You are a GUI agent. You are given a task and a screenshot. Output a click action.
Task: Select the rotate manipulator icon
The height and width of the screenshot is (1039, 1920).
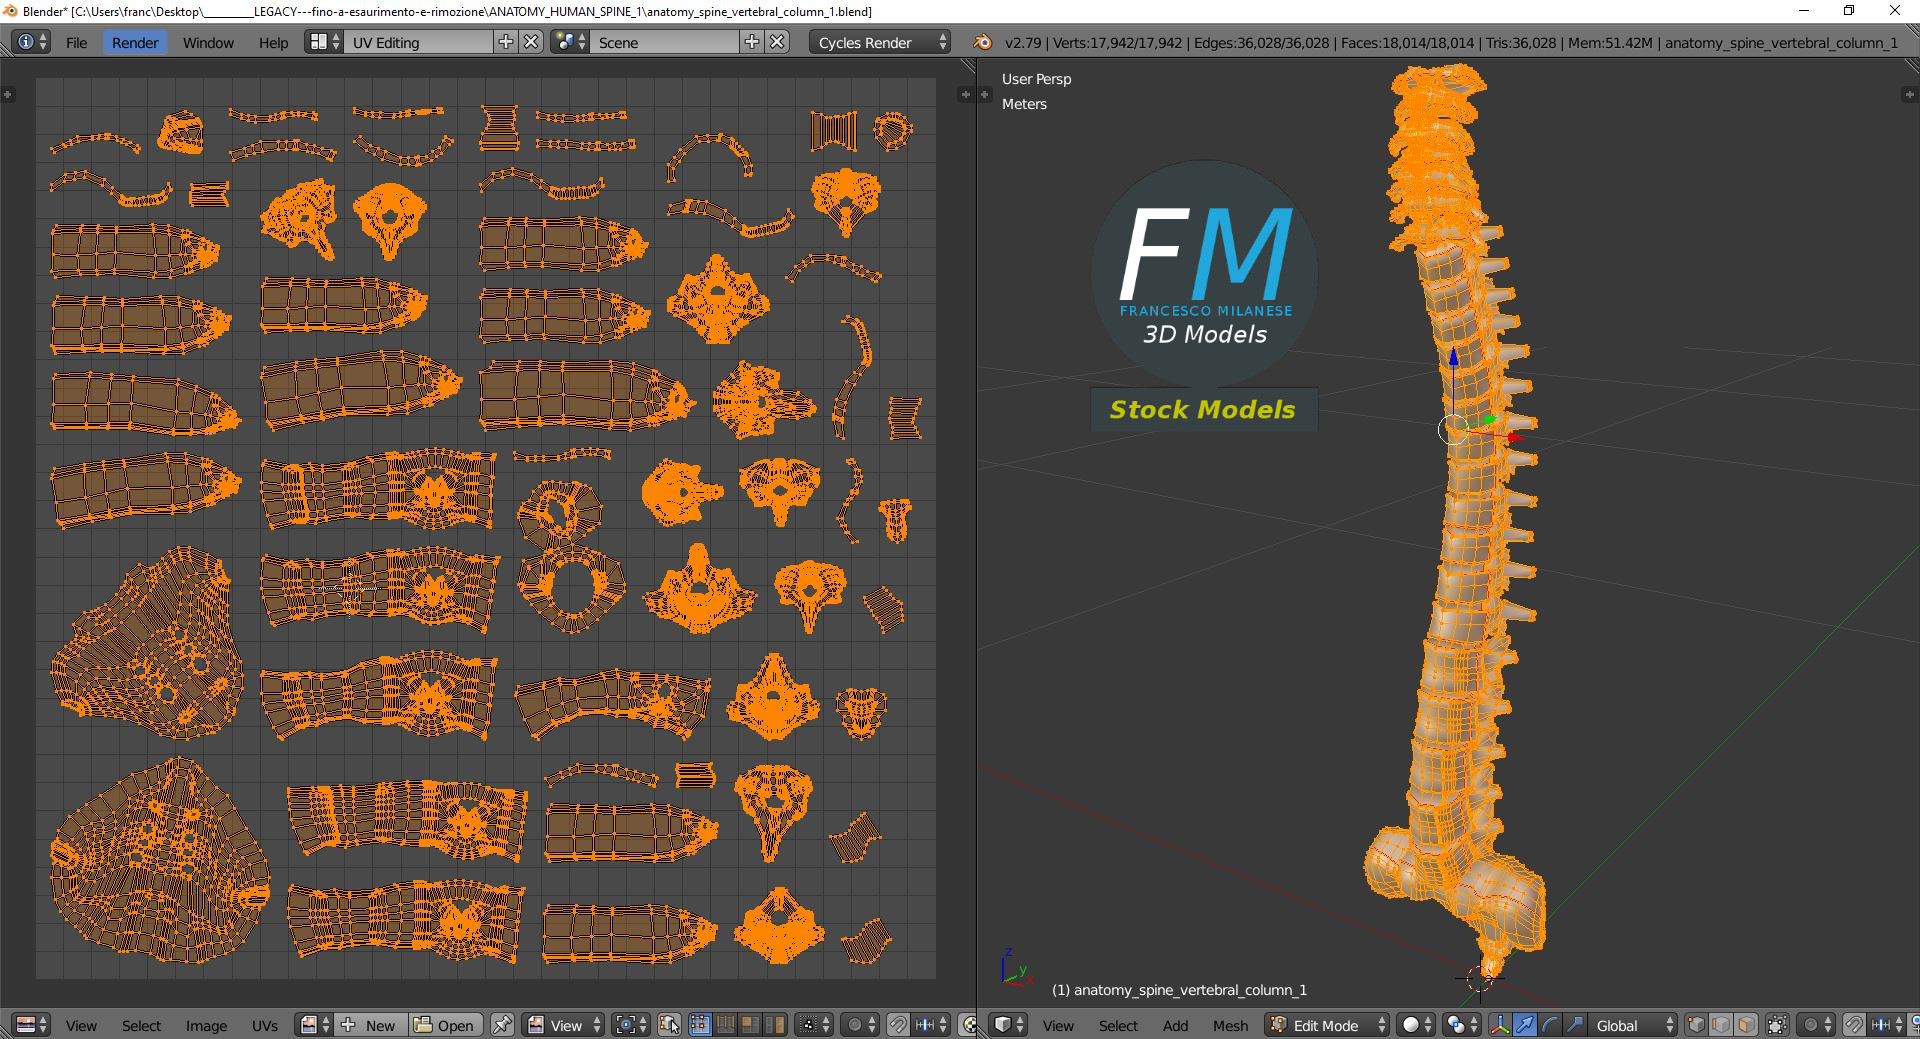pyautogui.click(x=1551, y=1025)
